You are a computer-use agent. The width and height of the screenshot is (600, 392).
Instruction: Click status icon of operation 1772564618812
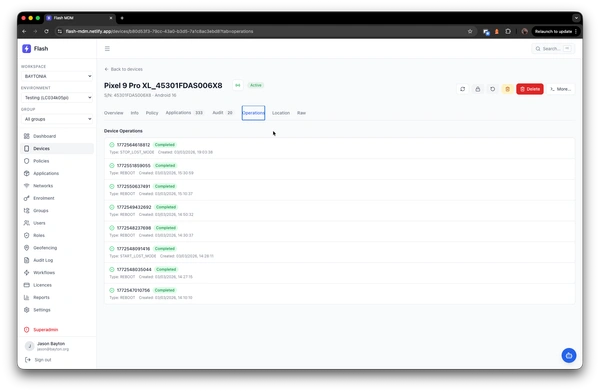click(x=112, y=145)
